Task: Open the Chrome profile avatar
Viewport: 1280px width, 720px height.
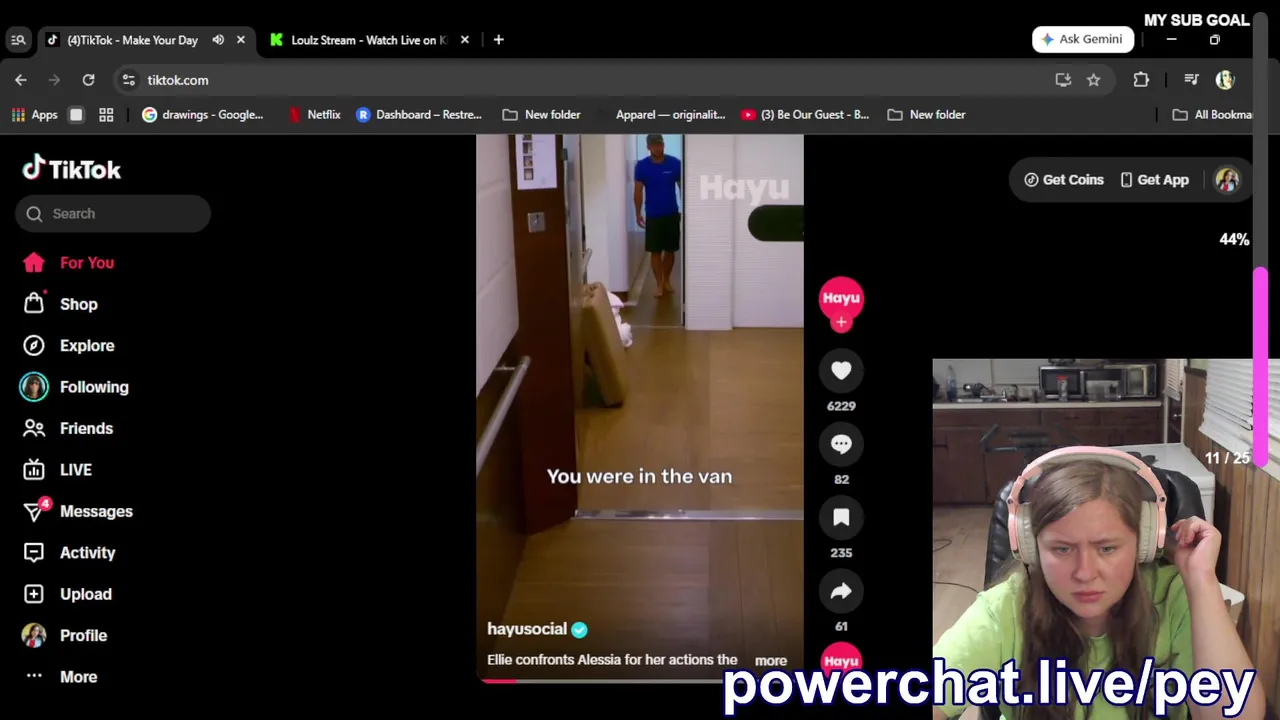Action: (x=1225, y=80)
